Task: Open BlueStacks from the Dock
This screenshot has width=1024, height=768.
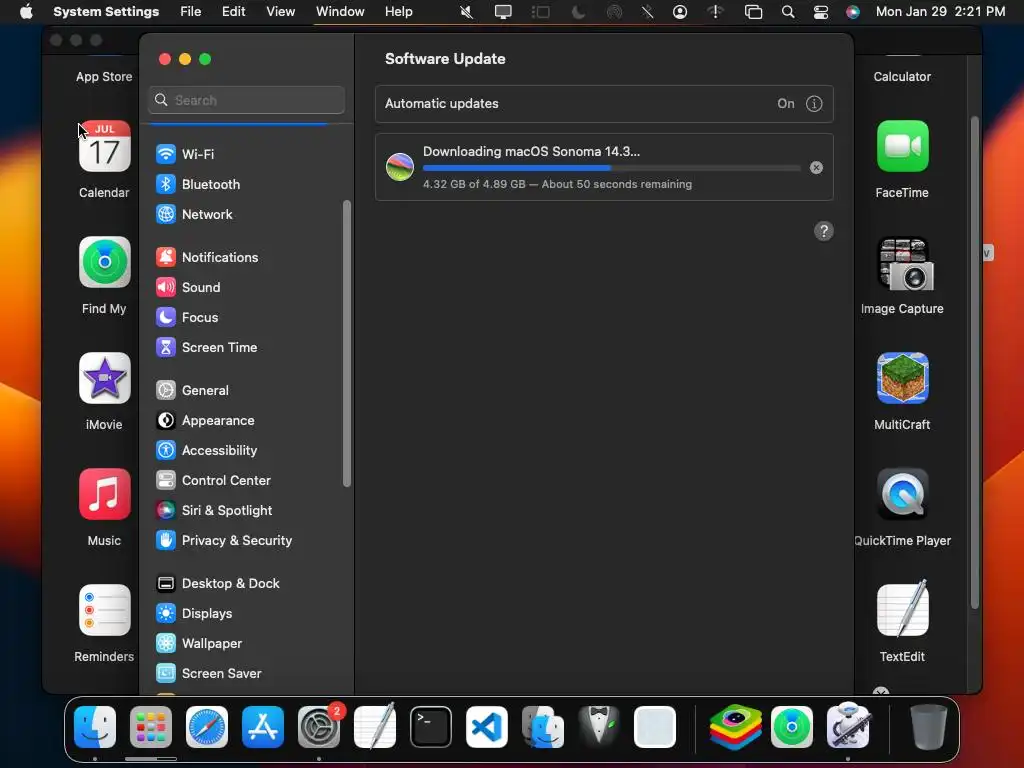Action: tap(736, 727)
